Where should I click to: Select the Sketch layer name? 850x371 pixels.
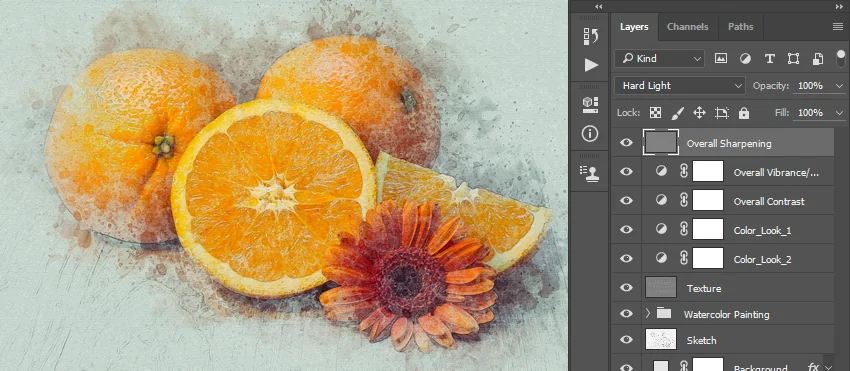point(701,341)
